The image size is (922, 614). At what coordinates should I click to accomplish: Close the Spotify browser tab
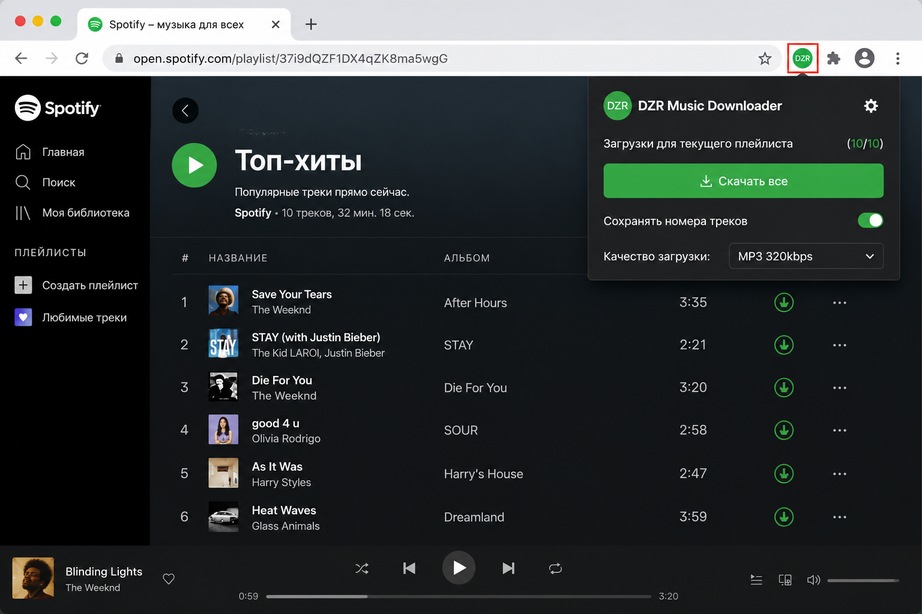point(275,24)
